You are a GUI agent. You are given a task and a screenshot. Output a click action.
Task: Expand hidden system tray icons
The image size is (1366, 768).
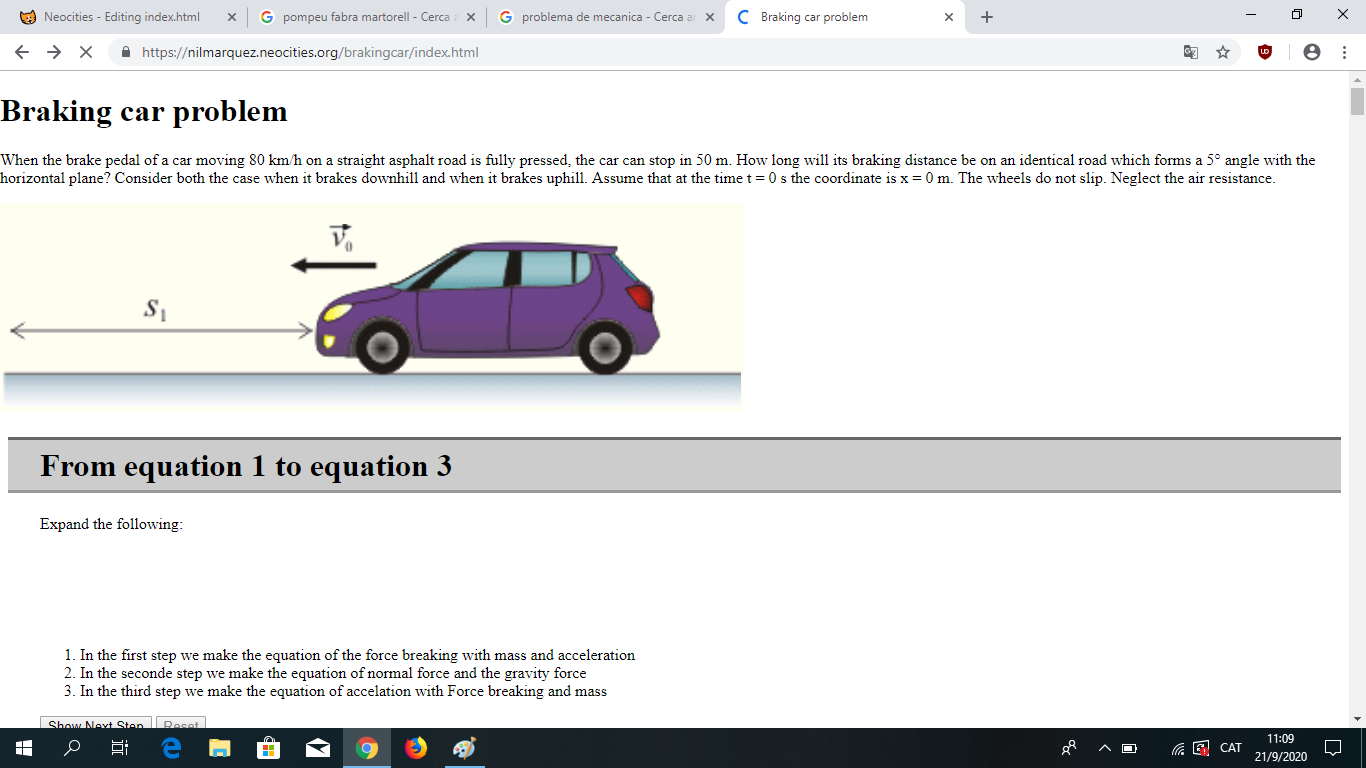point(1104,748)
